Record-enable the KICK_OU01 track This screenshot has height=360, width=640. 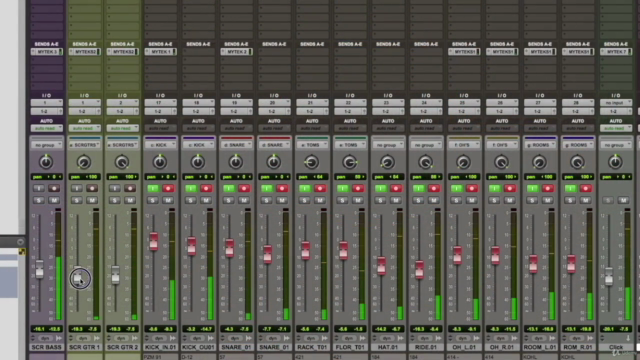click(206, 188)
